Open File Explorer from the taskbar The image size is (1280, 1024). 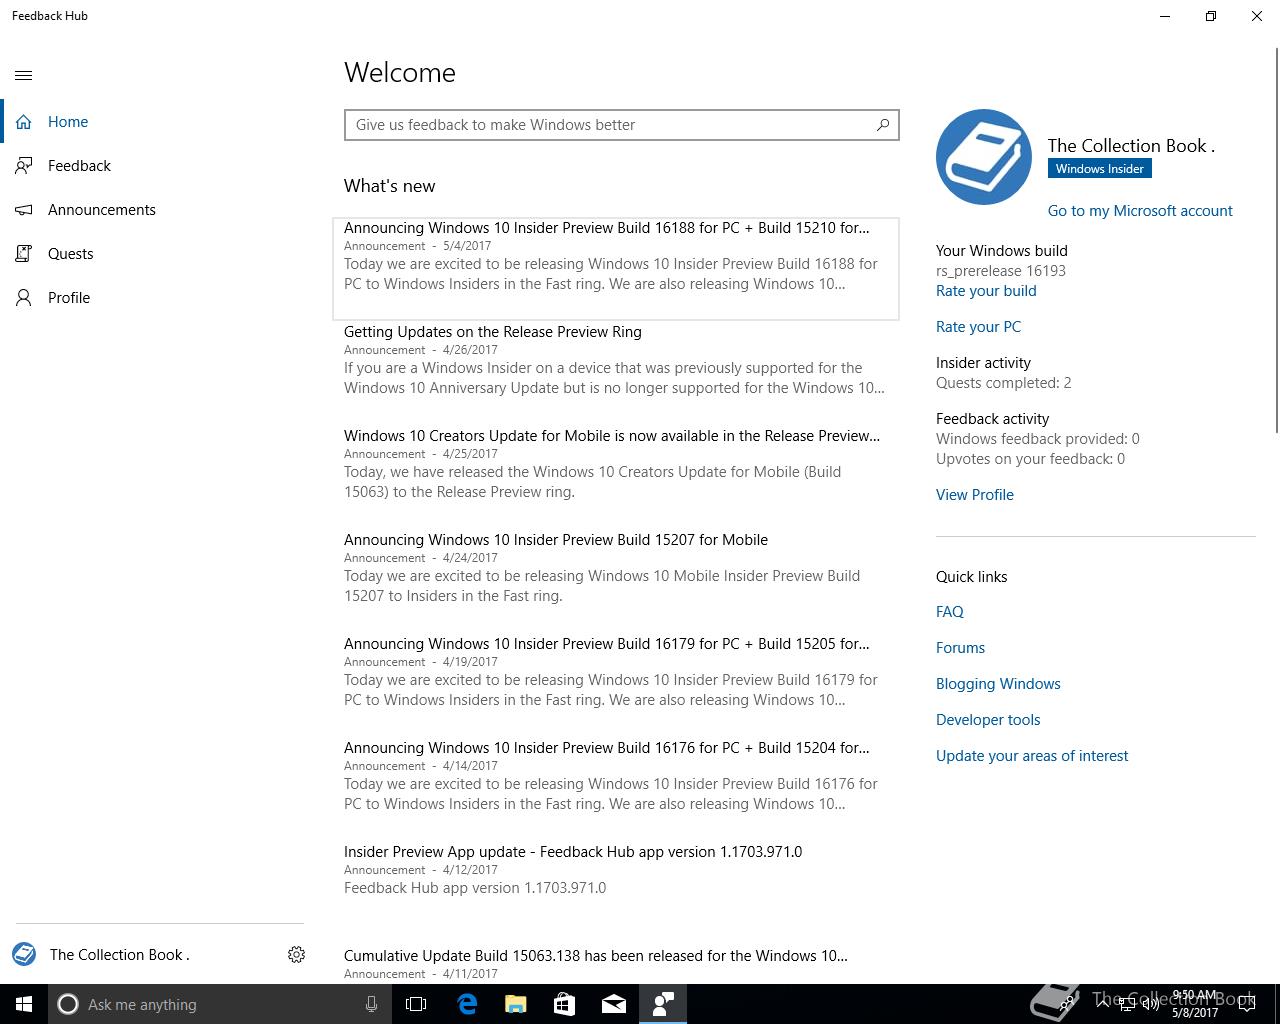point(516,1004)
